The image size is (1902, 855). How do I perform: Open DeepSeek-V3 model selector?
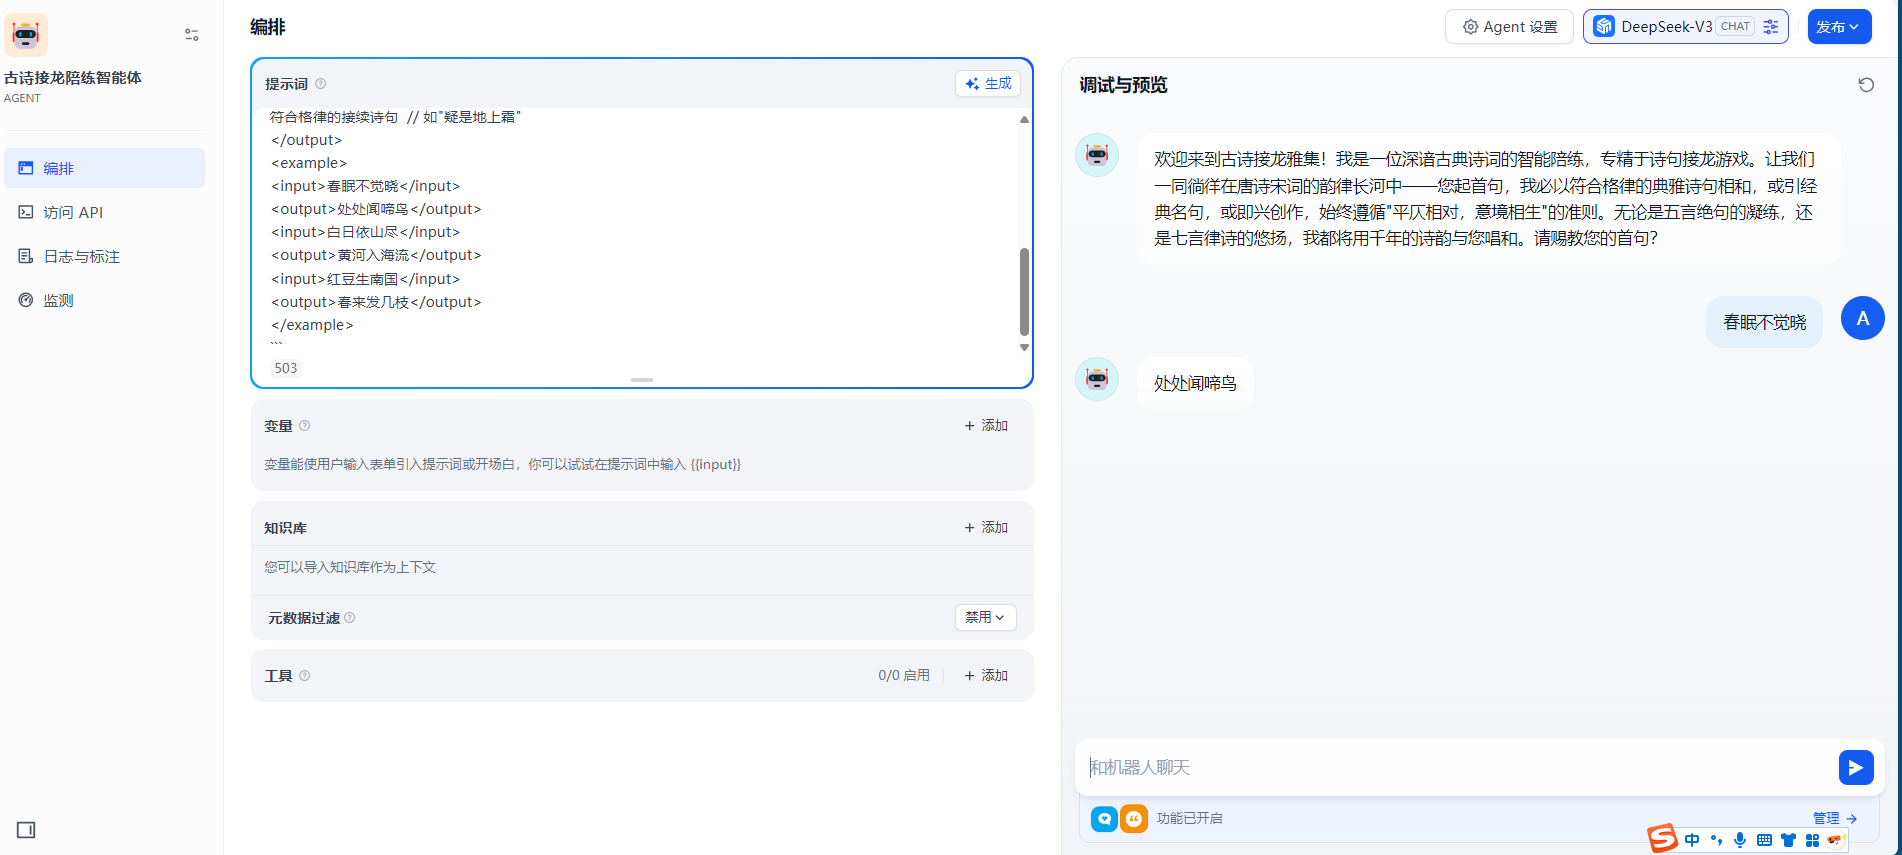[x=1685, y=27]
